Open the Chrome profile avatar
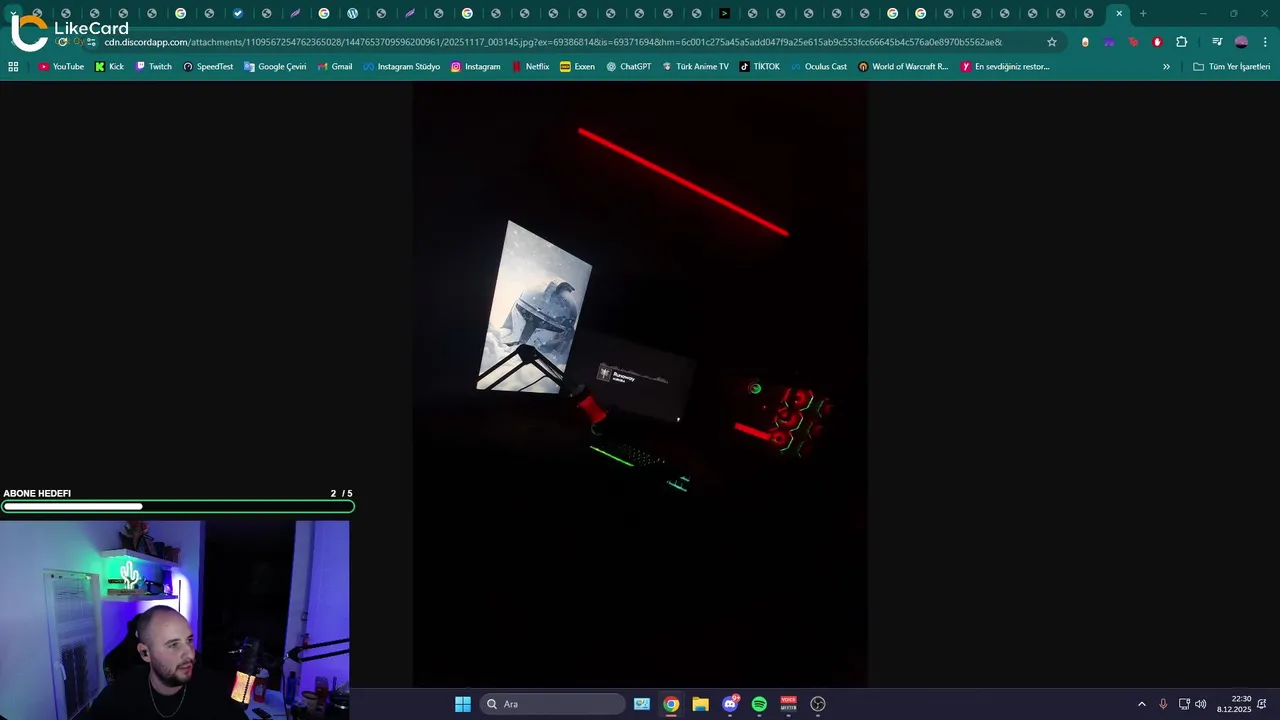Screen dimensions: 1280x720 coord(1241,42)
